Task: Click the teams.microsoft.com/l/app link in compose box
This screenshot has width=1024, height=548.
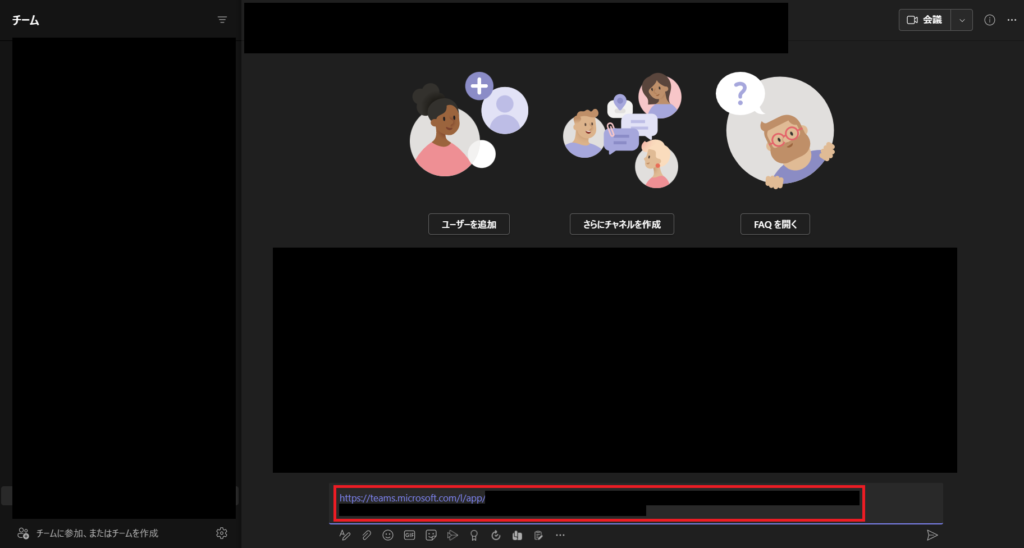Action: click(412, 498)
